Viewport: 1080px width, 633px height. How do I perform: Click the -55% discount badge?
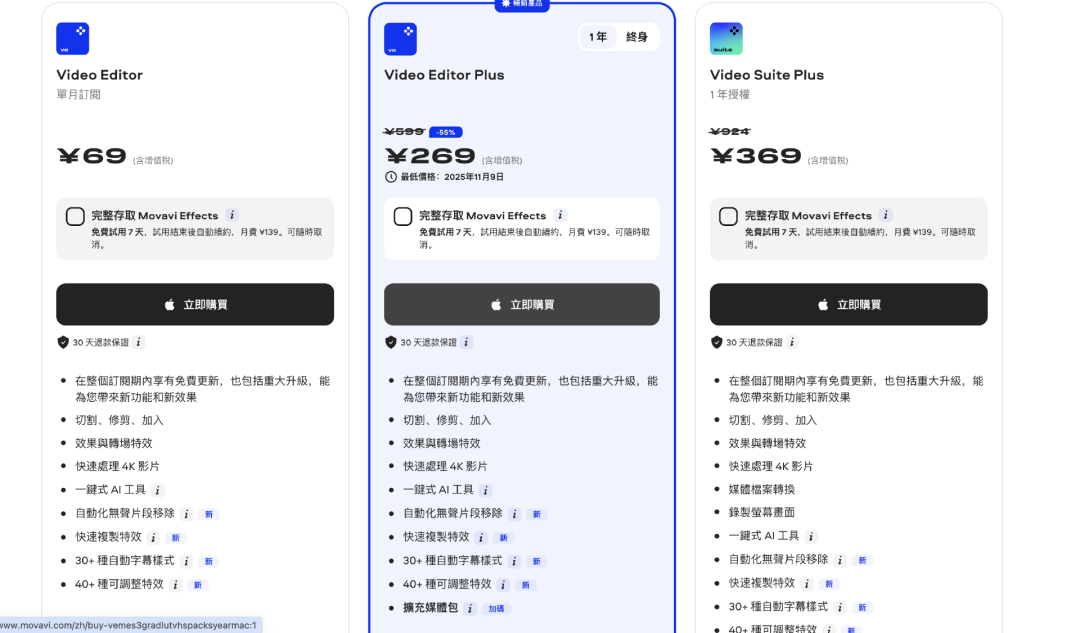click(x=444, y=131)
